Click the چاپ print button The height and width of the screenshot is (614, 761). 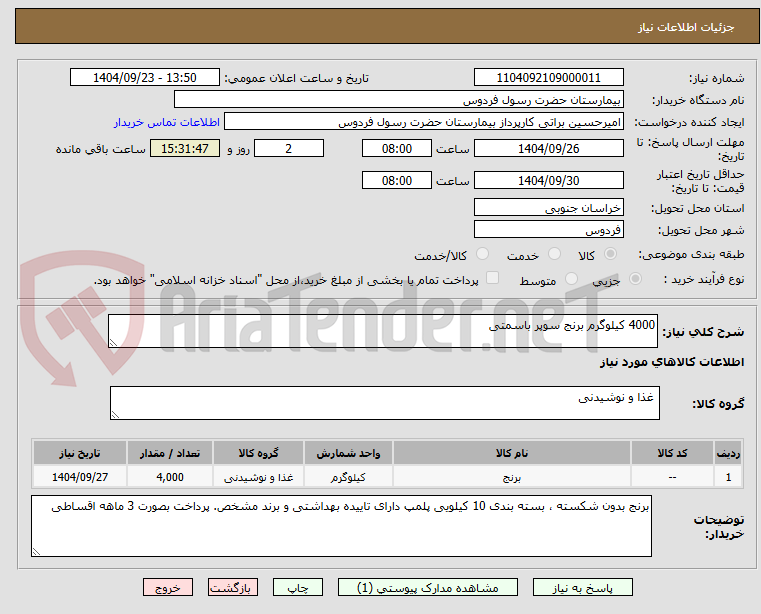click(298, 587)
